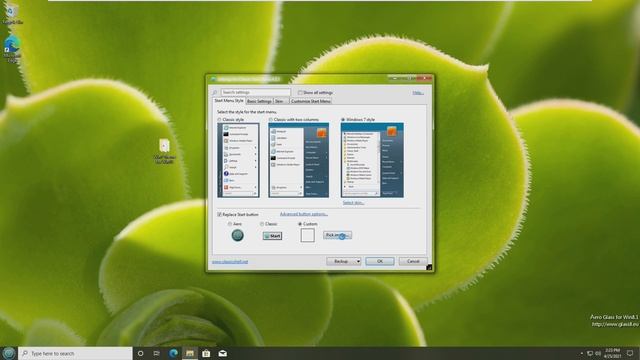Viewport: 640px width, 360px height.
Task: Click the dialog resize grip corner
Action: click(429, 267)
